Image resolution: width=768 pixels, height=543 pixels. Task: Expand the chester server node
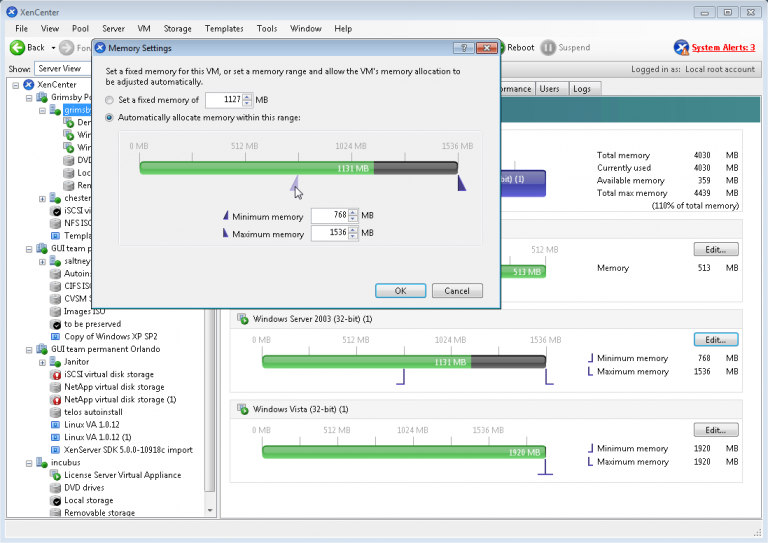[42, 198]
